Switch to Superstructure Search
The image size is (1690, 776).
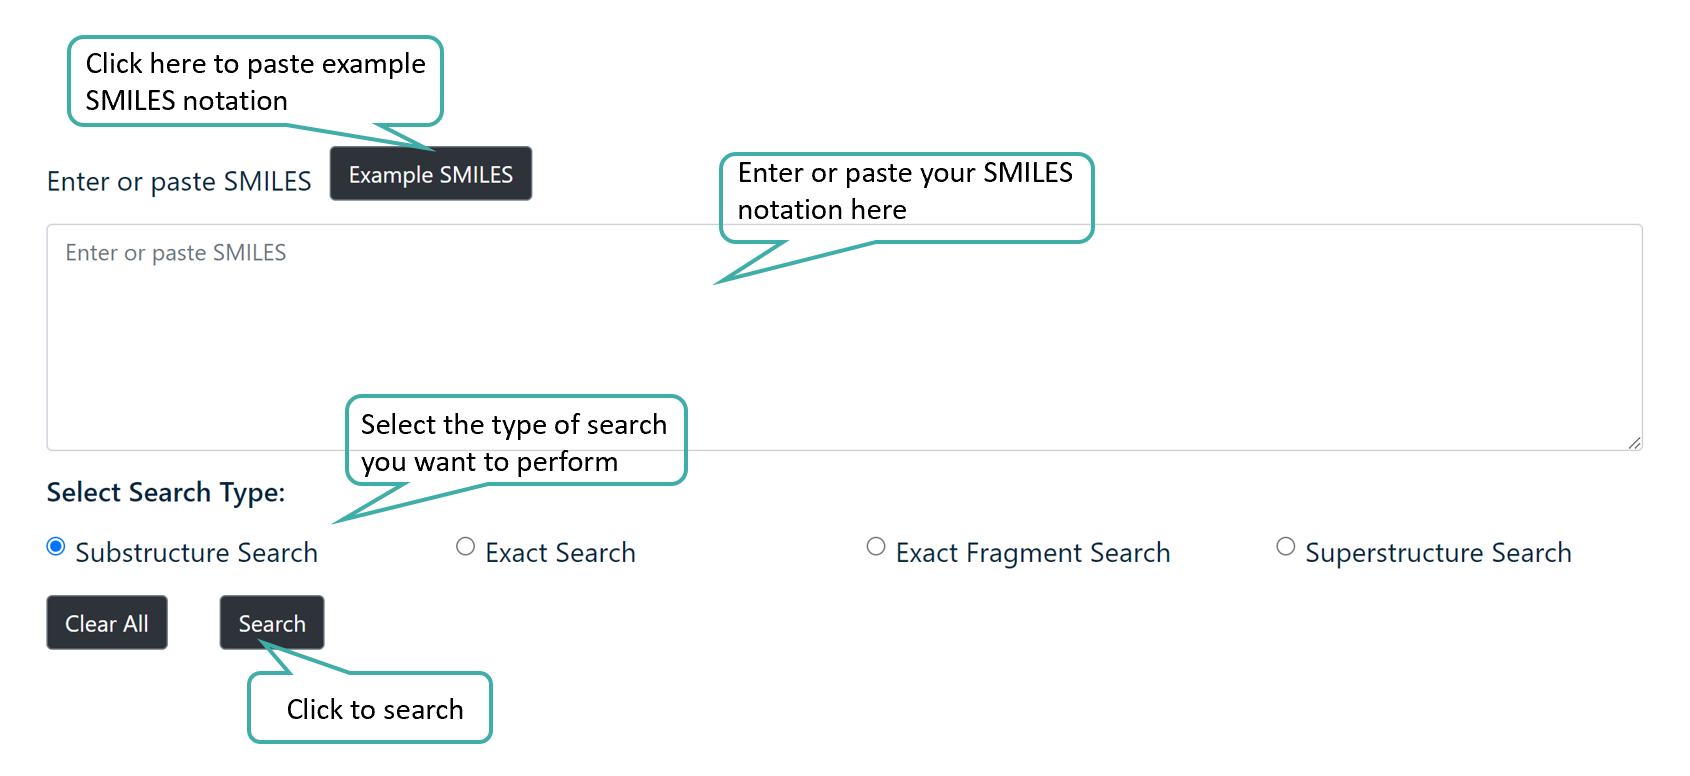coord(1286,546)
